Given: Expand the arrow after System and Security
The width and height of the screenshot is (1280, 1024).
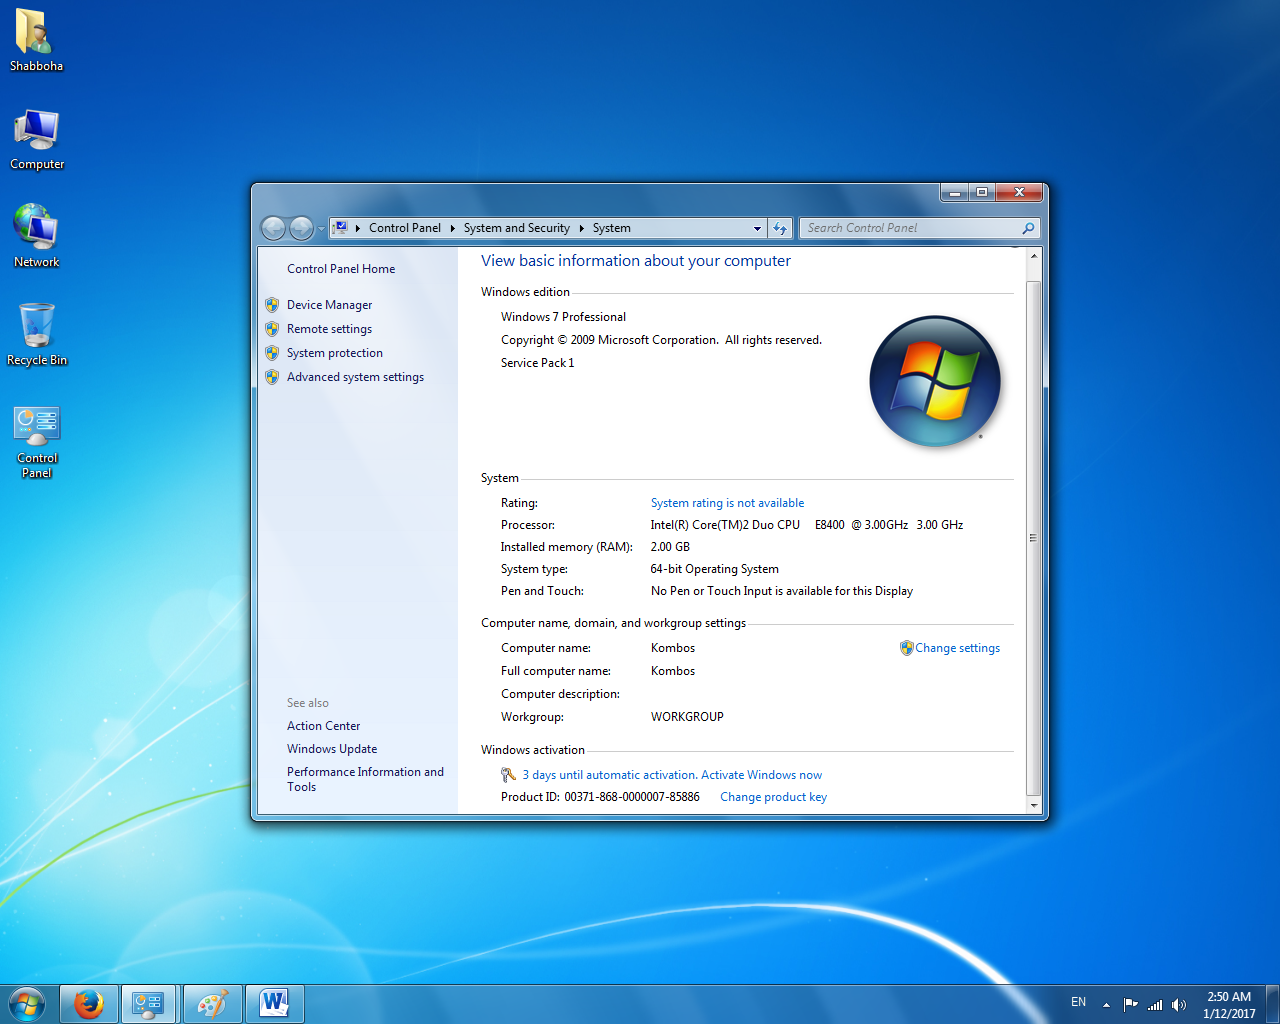Looking at the screenshot, I should [x=581, y=228].
